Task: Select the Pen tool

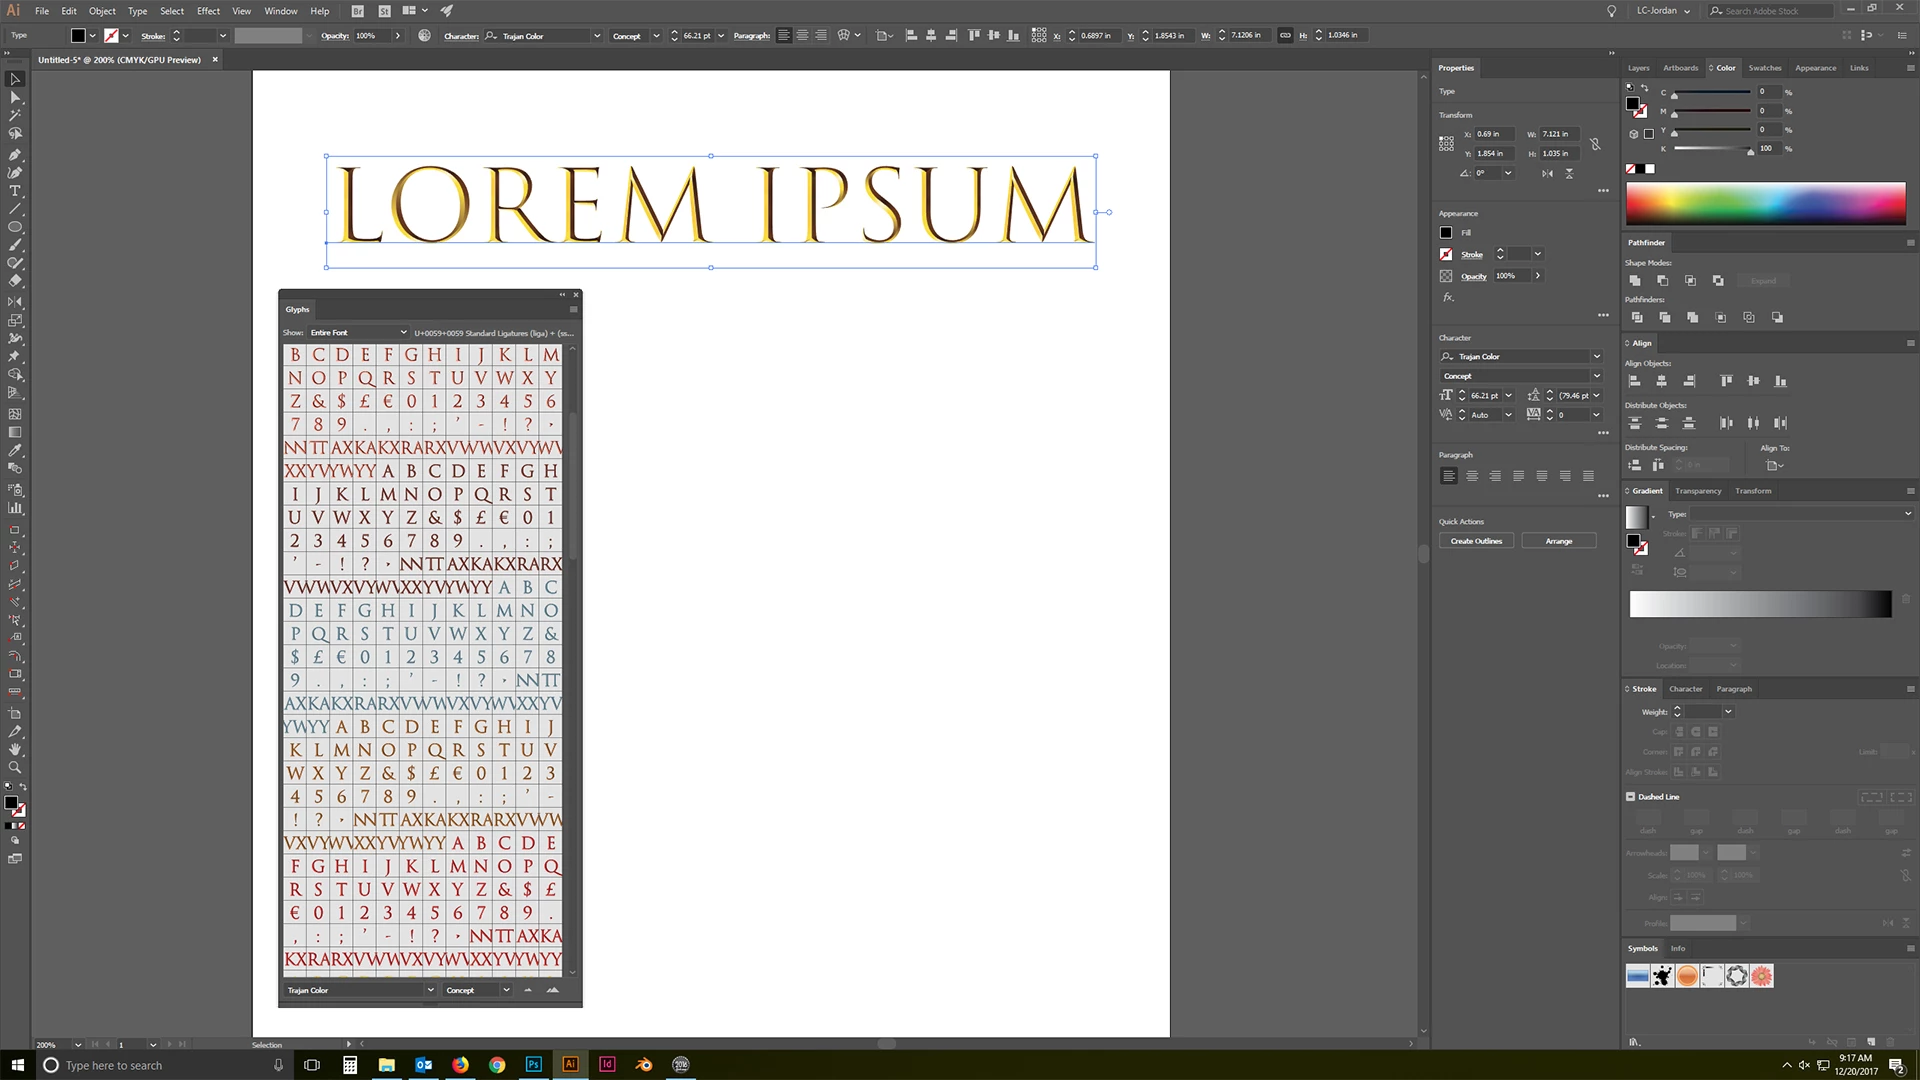Action: point(15,154)
